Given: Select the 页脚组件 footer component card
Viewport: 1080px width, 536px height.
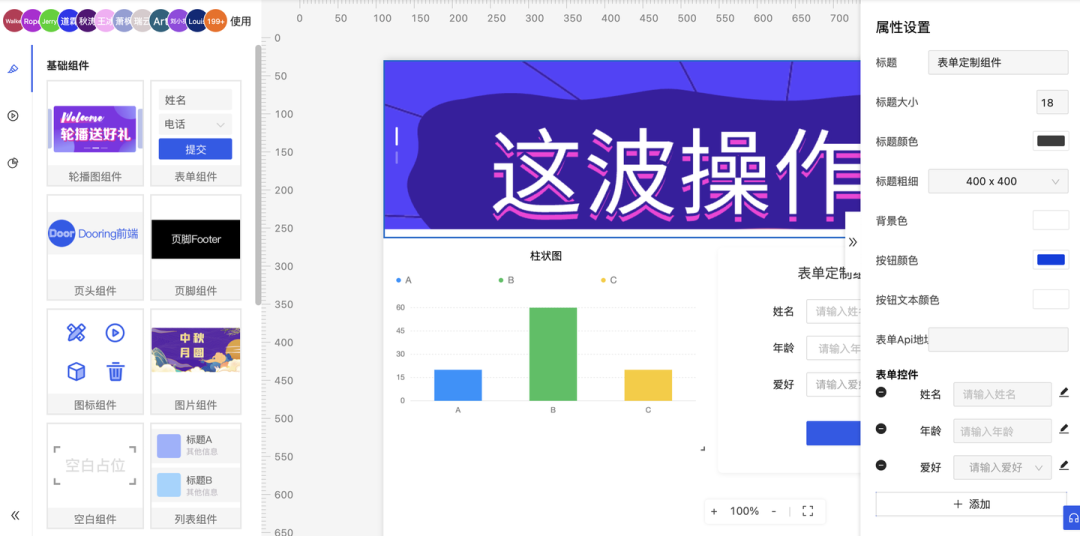Looking at the screenshot, I should [196, 247].
